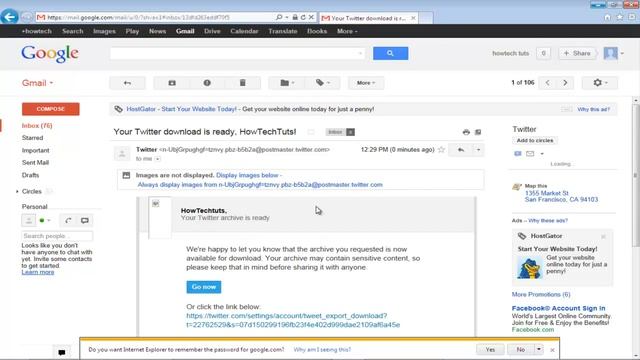This screenshot has width=640, height=360.
Task: Open the Move to folder dropdown
Action: [287, 83]
